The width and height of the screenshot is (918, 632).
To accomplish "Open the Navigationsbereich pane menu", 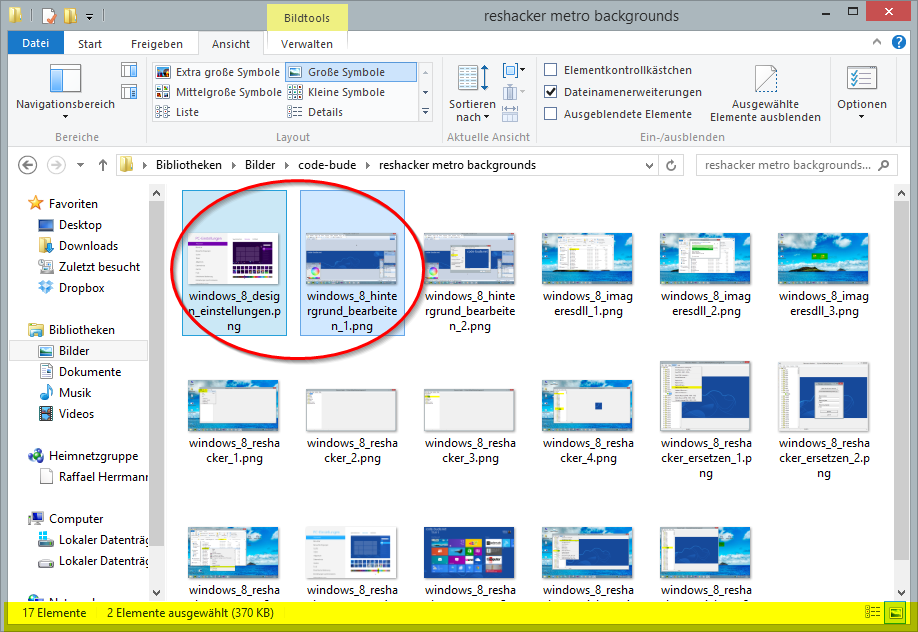I will 65,91.
